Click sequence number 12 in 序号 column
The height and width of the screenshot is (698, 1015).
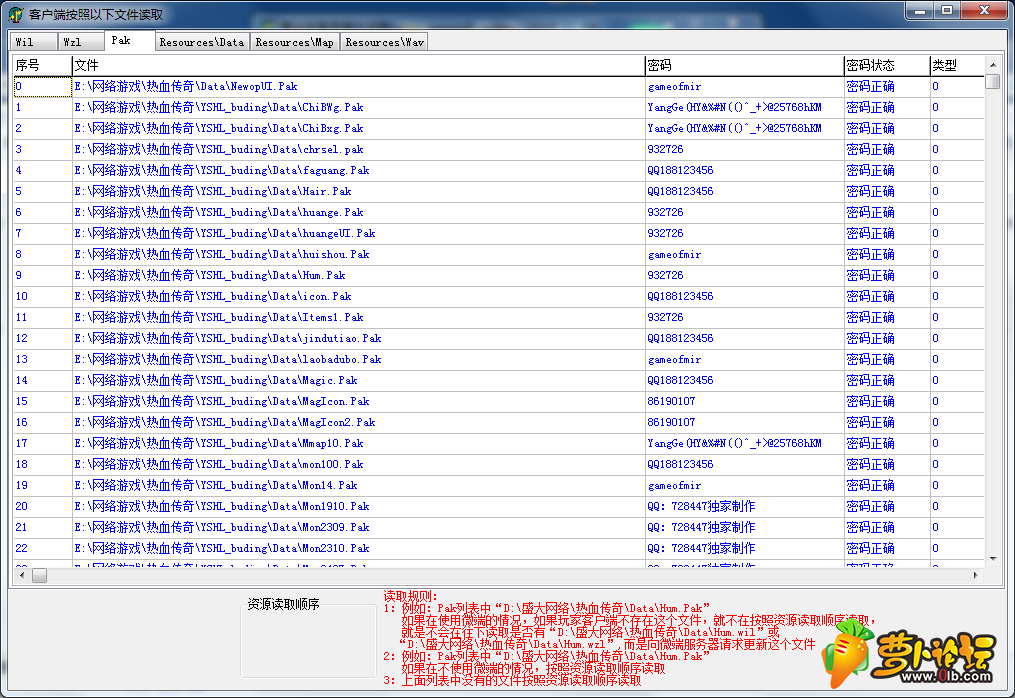click(22, 338)
